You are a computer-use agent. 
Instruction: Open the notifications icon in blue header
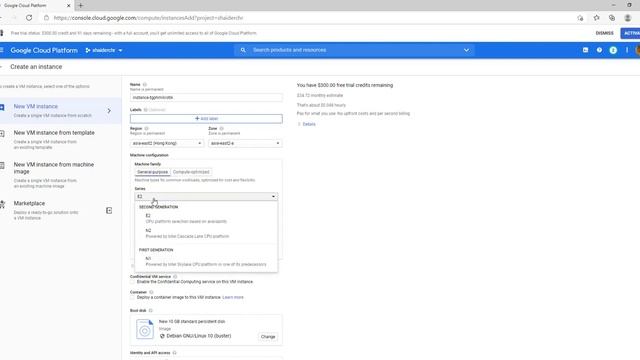pos(613,50)
